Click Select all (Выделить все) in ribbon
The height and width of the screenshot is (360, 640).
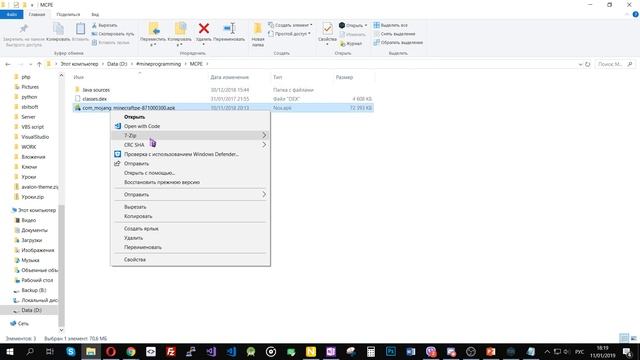pos(390,25)
